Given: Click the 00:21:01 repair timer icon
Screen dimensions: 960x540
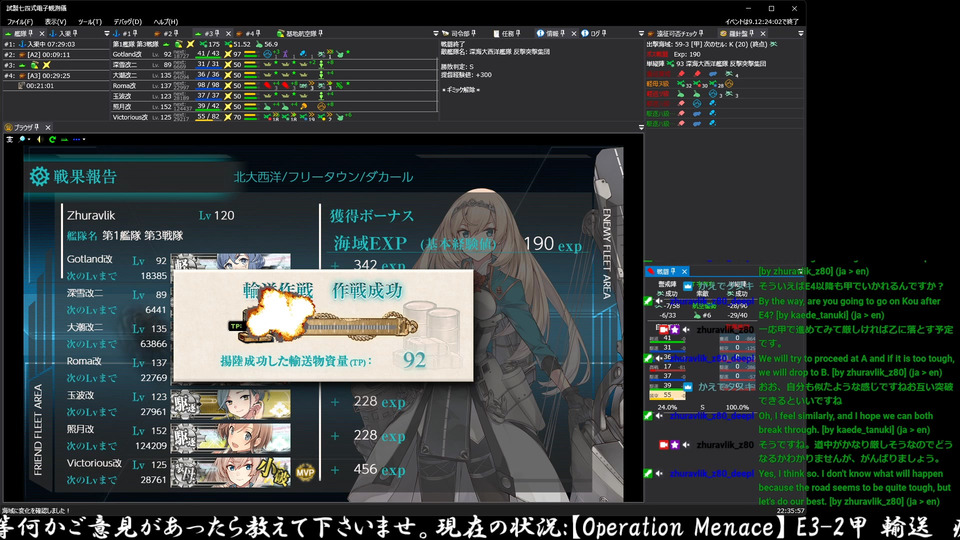Looking at the screenshot, I should click(x=21, y=86).
